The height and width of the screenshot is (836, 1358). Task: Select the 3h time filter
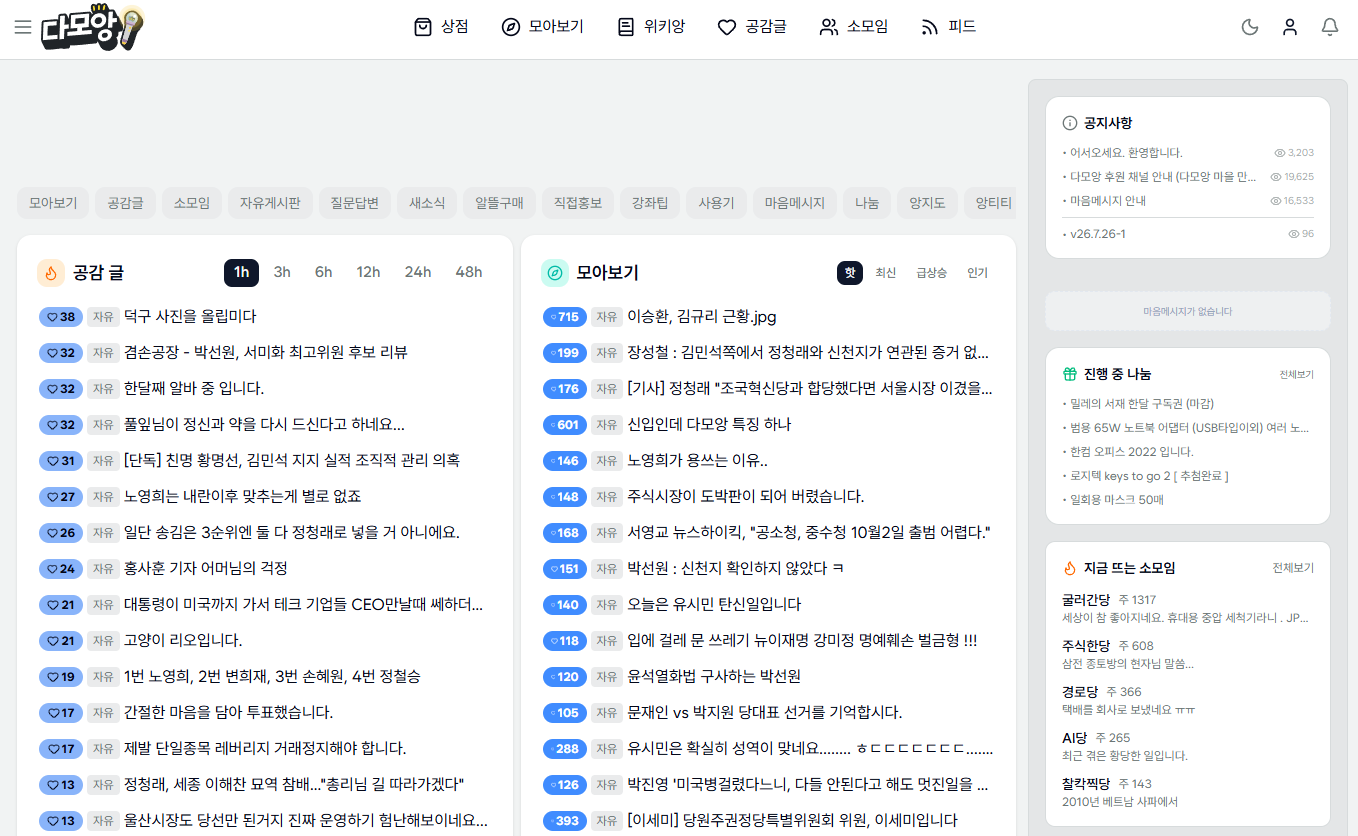[x=282, y=272]
